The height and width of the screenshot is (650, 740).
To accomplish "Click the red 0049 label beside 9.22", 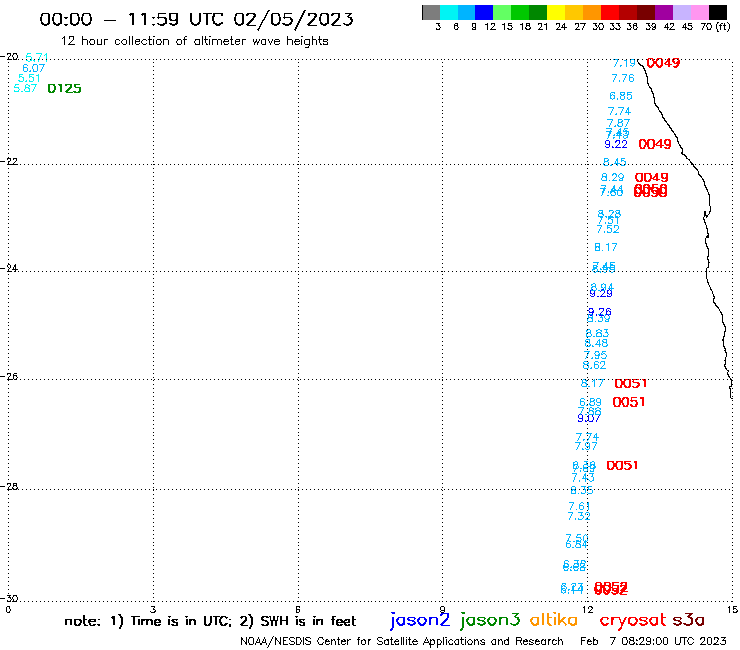I will [x=655, y=144].
